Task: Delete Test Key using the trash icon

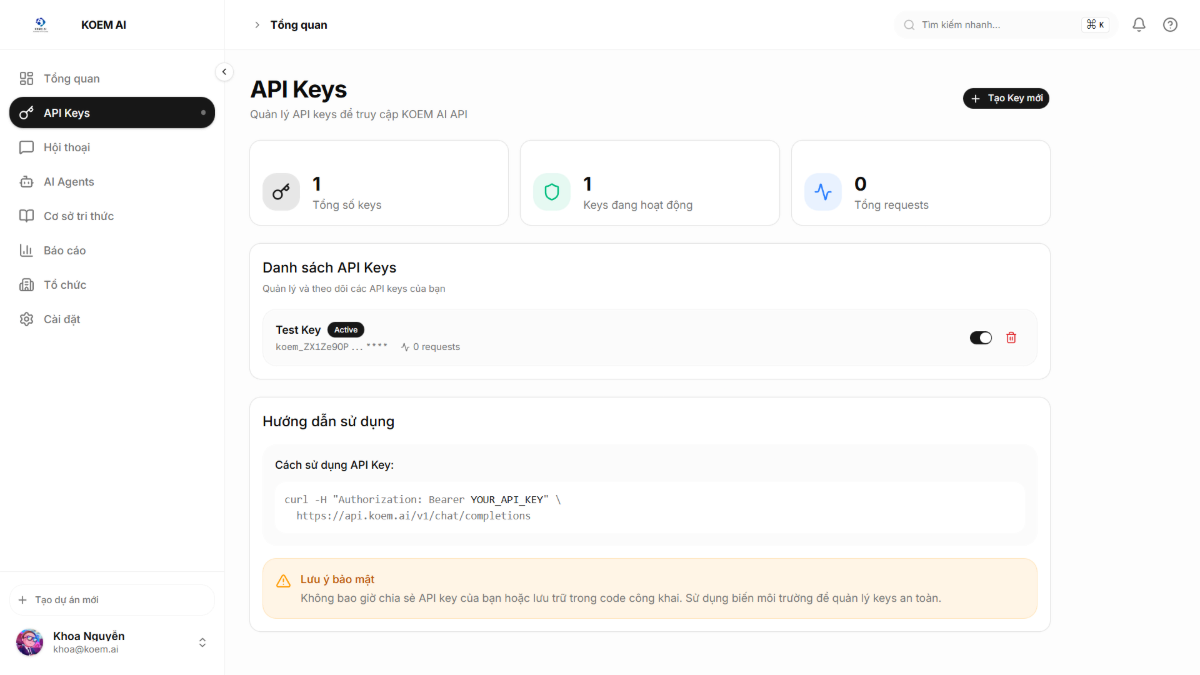Action: pos(1011,337)
